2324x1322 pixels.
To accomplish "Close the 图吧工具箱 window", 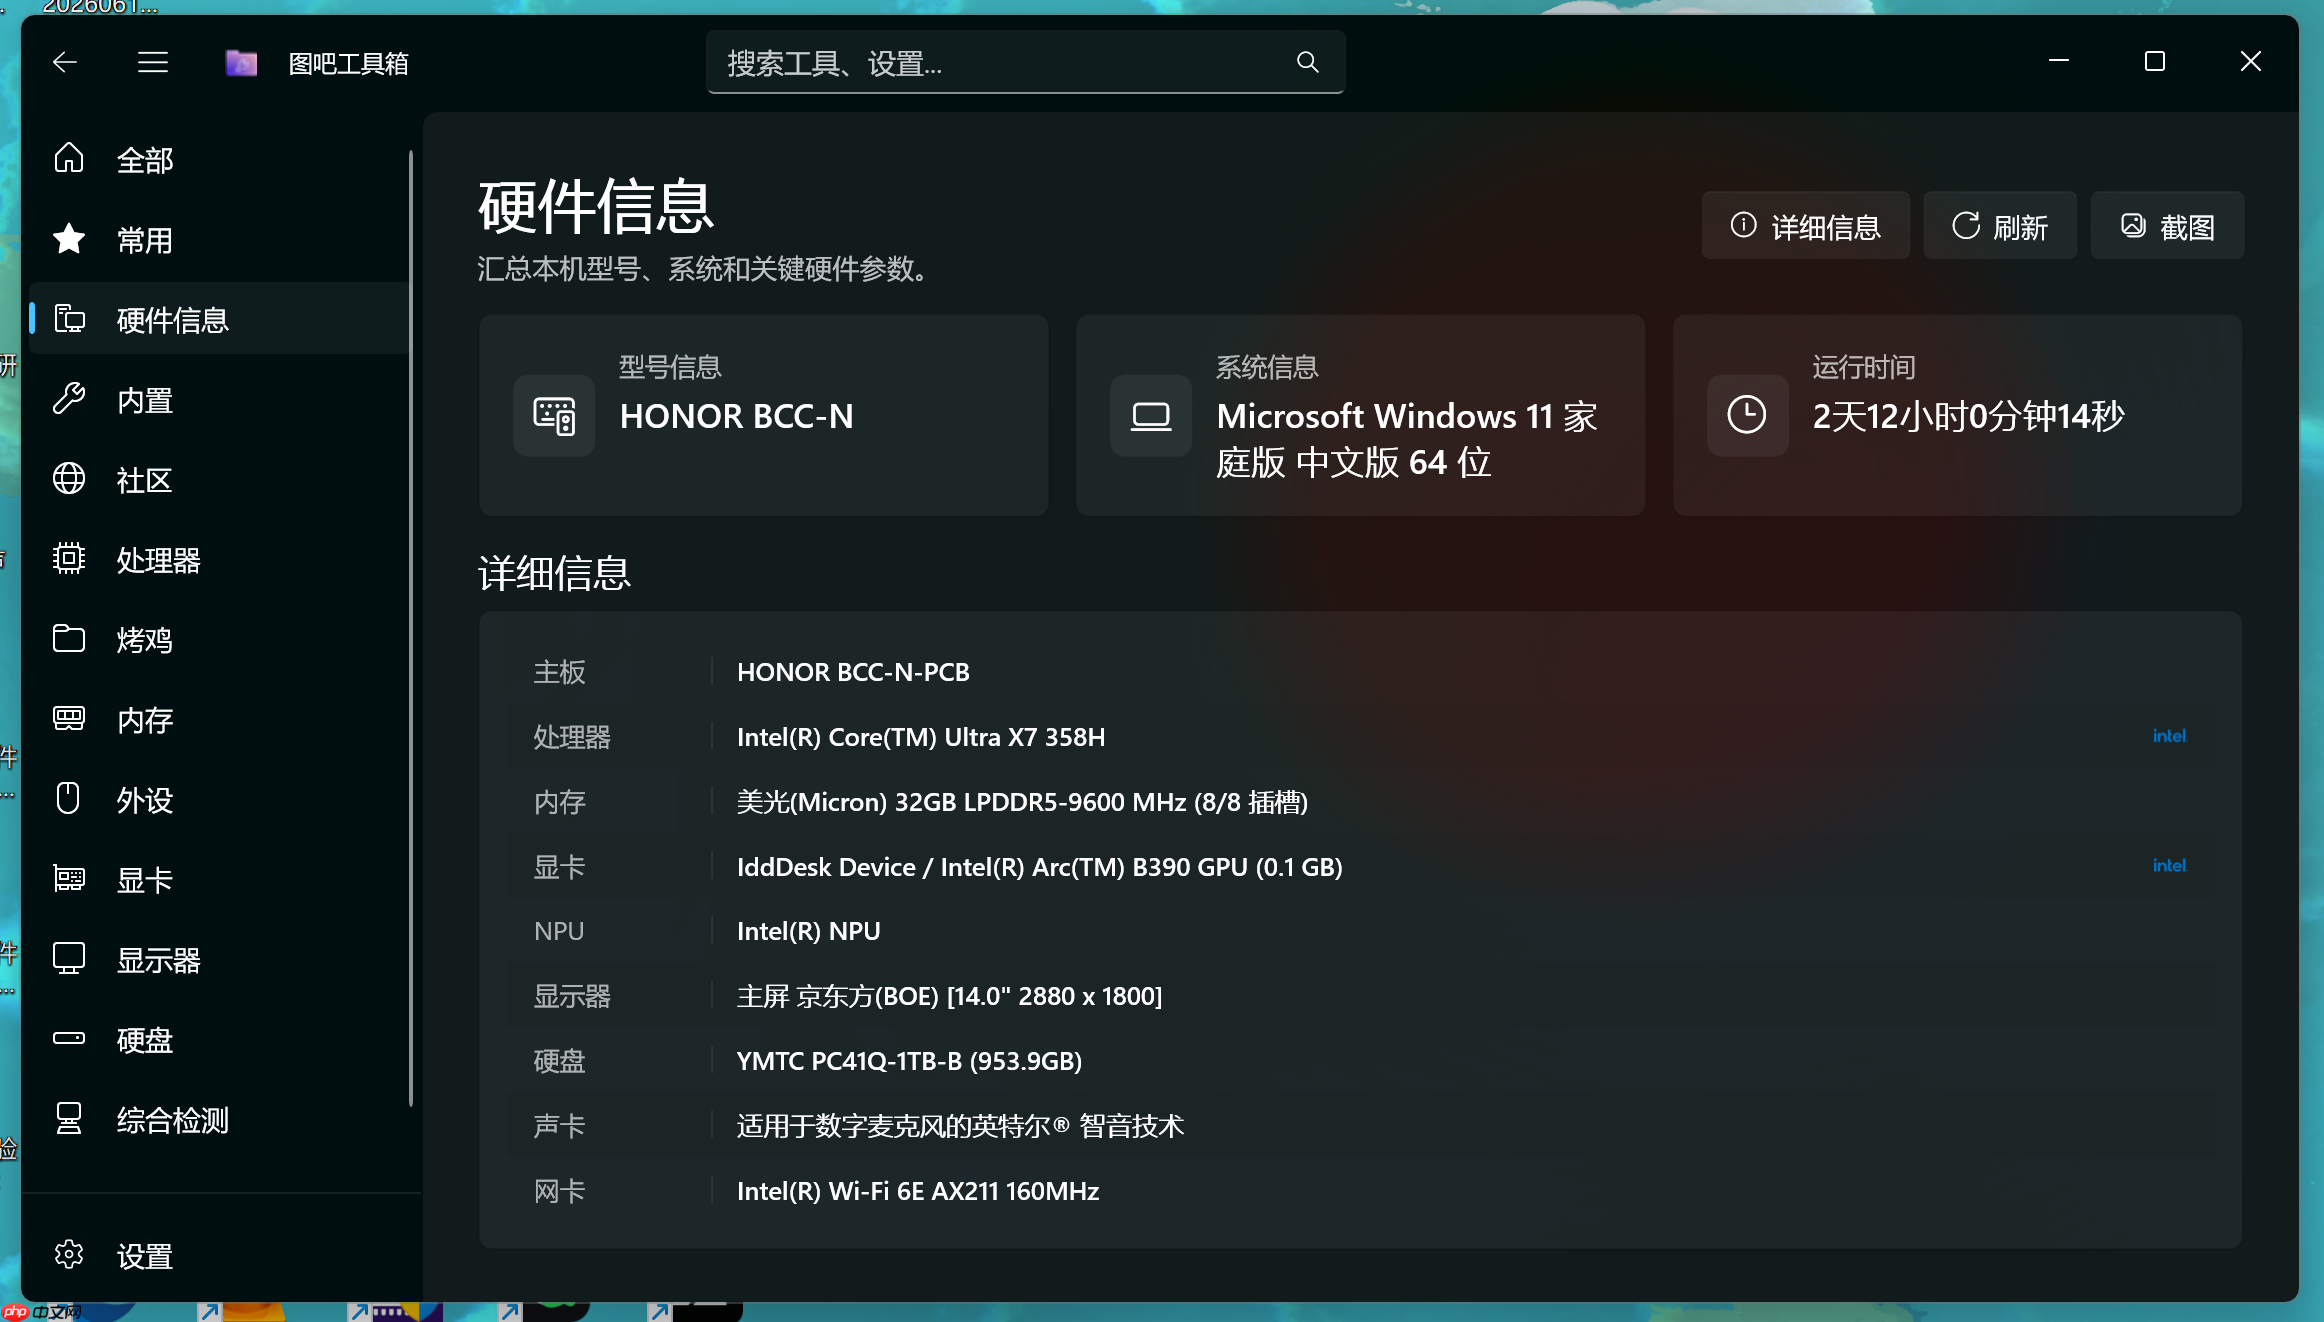I will coord(2251,62).
